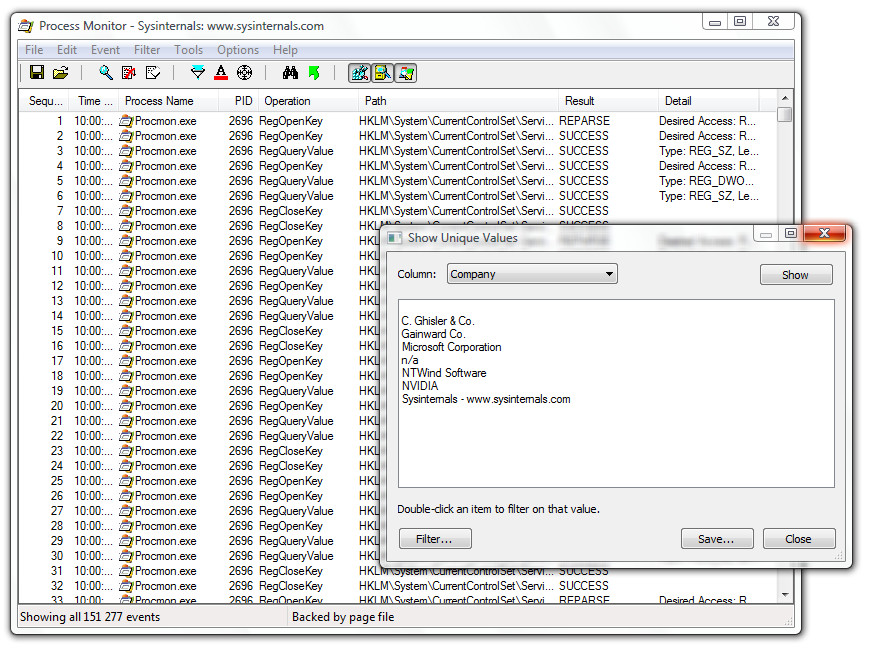Click scroll-up arrow of event list

pyautogui.click(x=785, y=98)
